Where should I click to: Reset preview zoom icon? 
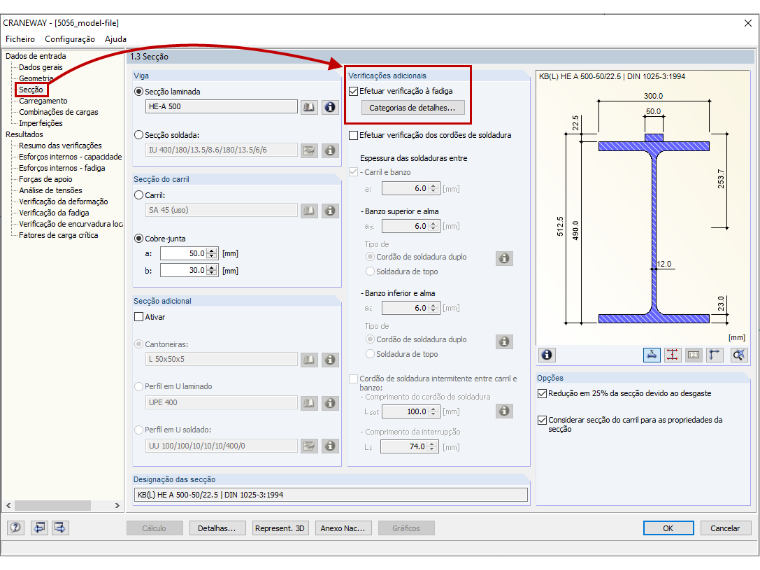738,355
